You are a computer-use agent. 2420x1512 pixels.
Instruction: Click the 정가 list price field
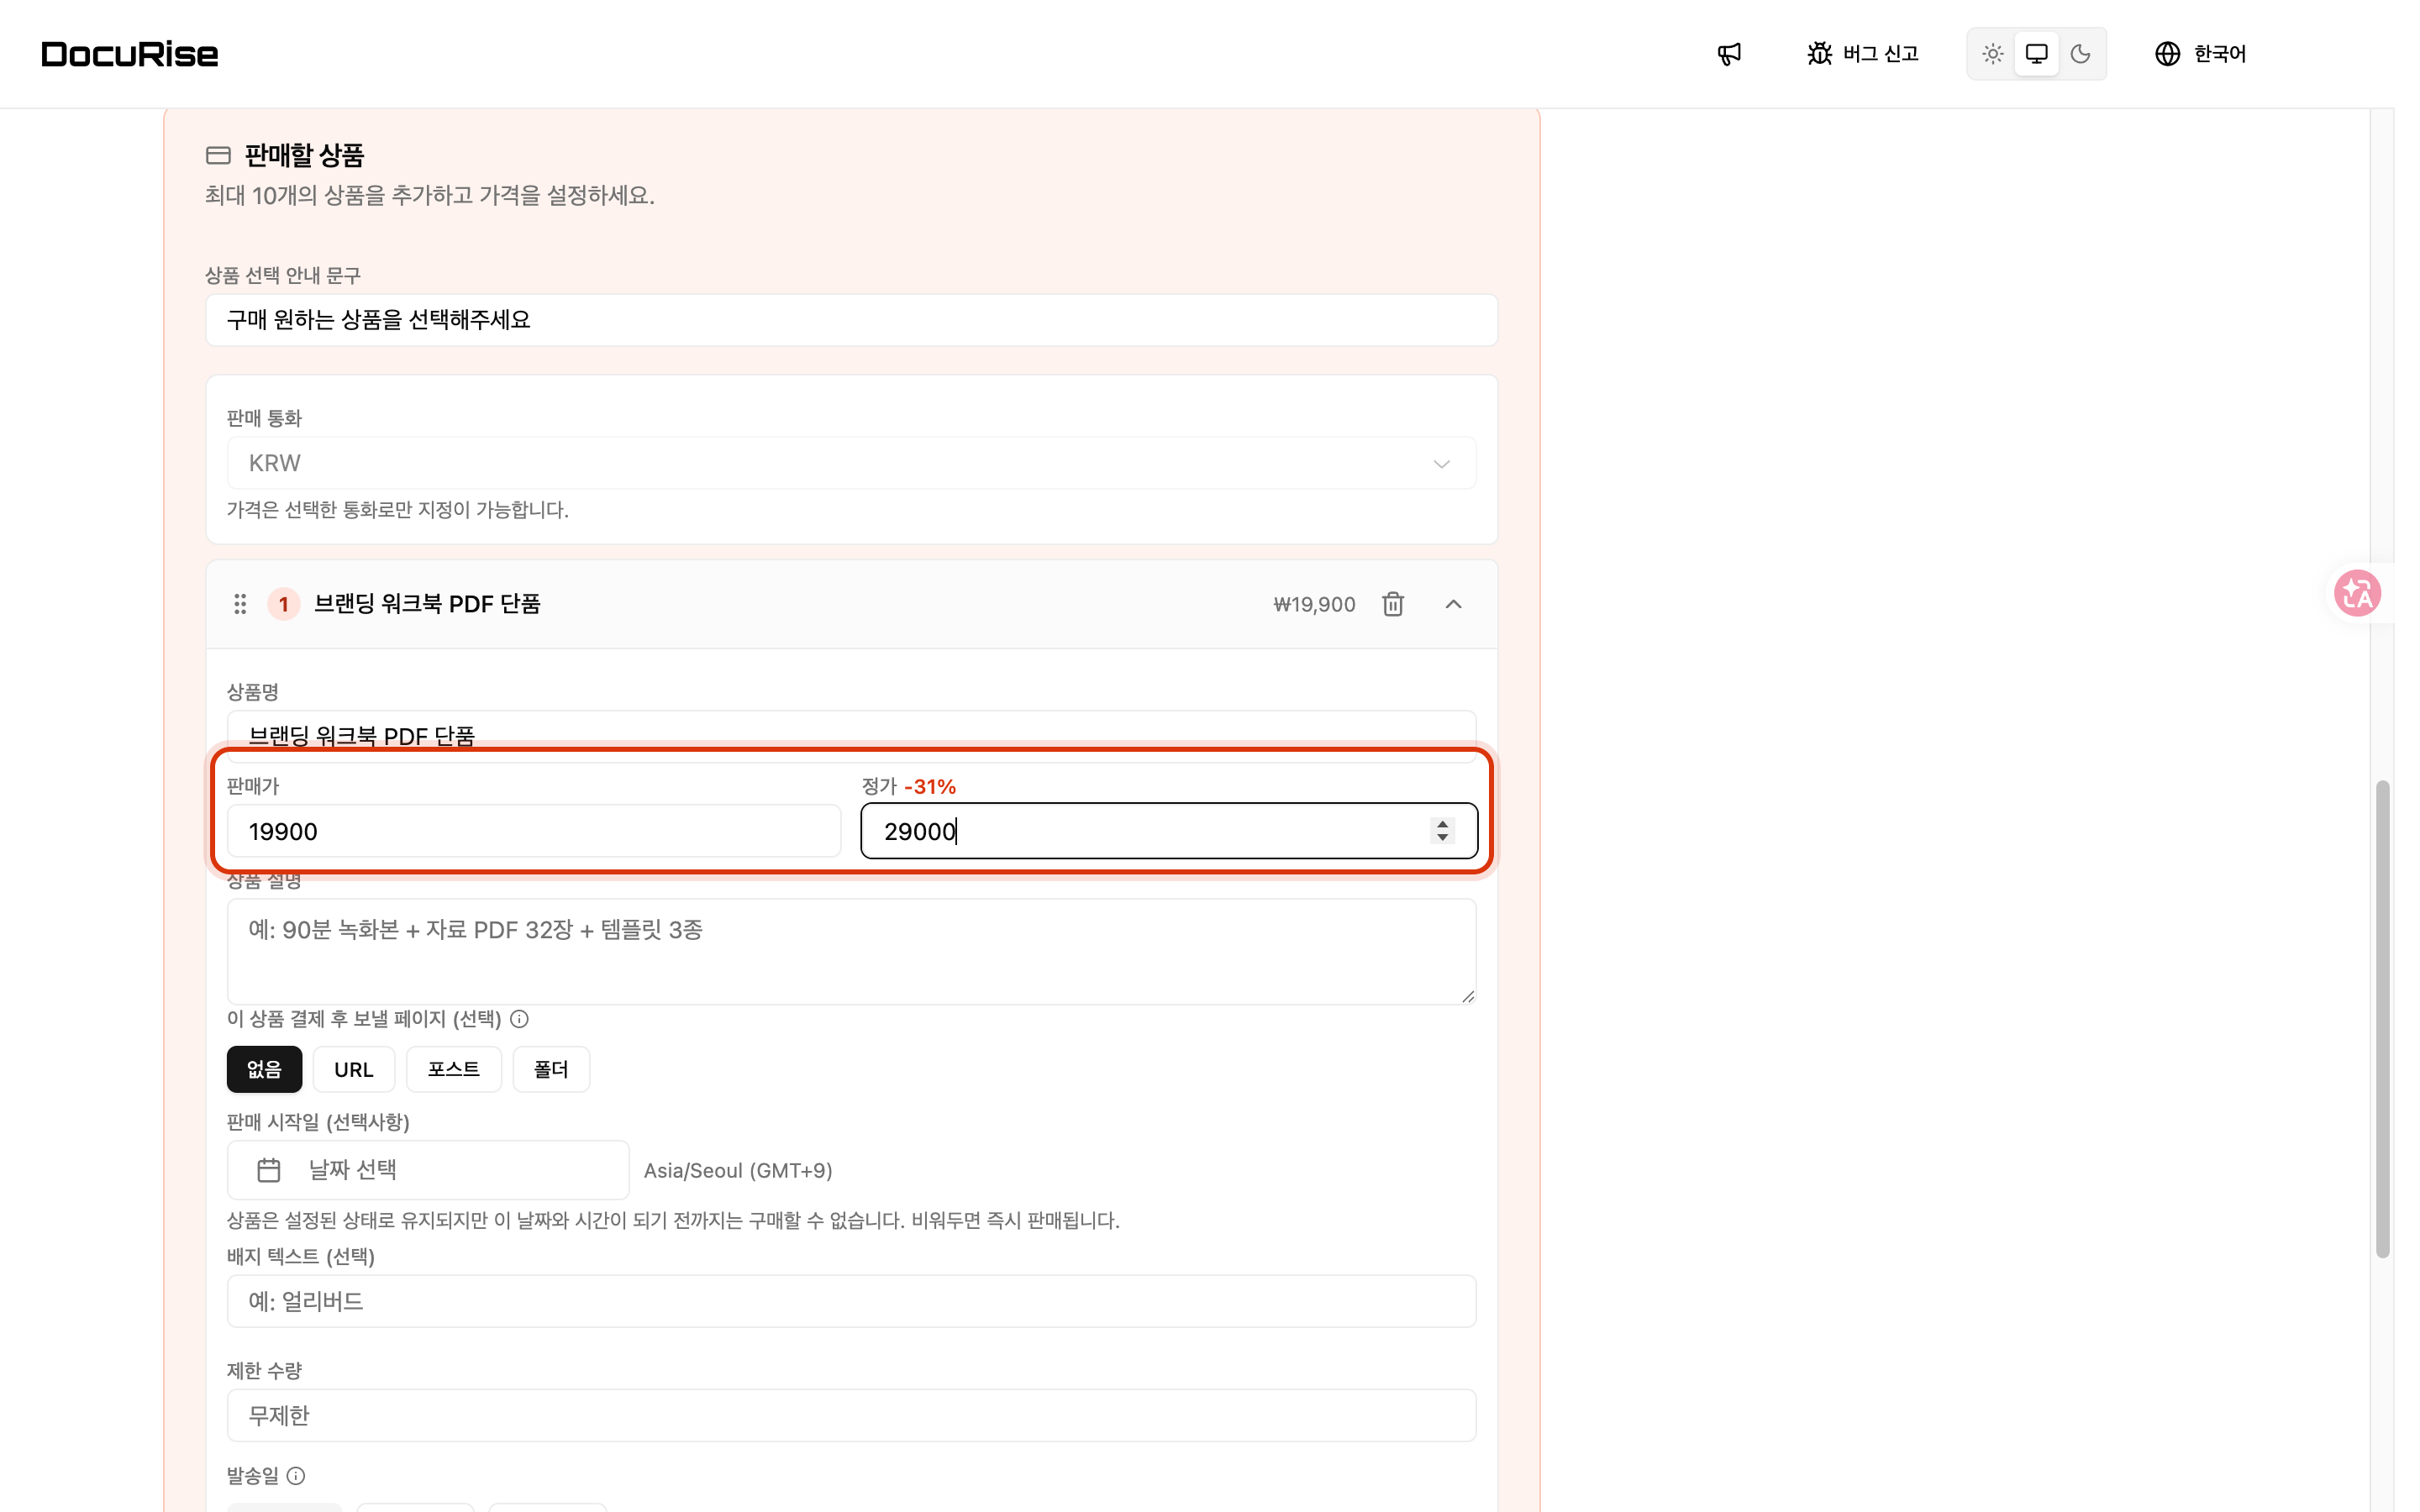click(1168, 831)
